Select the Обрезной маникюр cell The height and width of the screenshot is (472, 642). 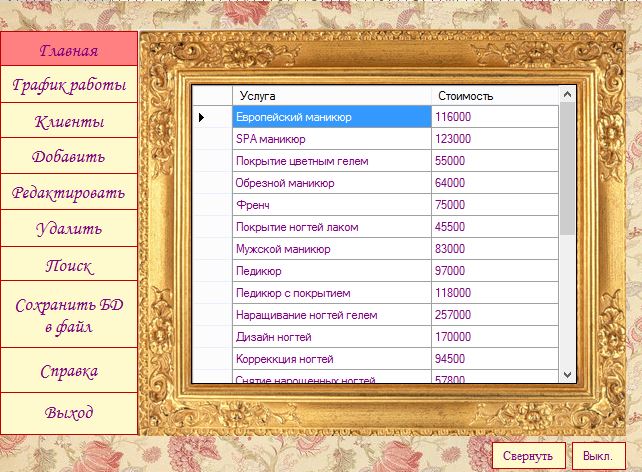pyautogui.click(x=332, y=183)
